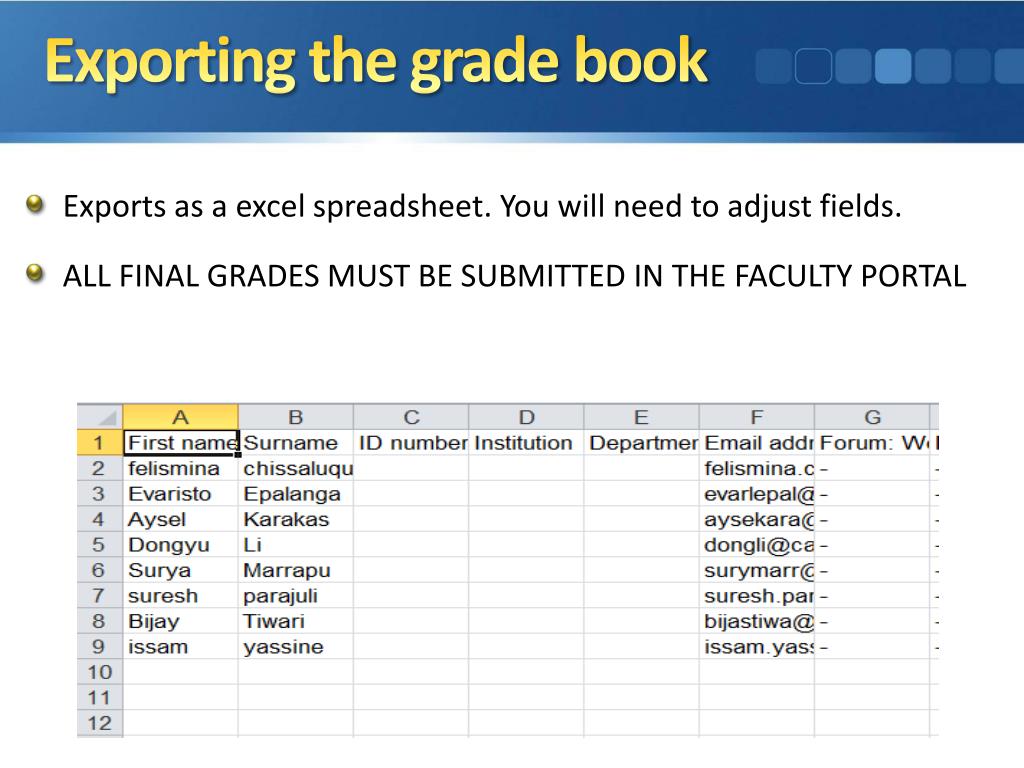Select column D header

coord(526,417)
